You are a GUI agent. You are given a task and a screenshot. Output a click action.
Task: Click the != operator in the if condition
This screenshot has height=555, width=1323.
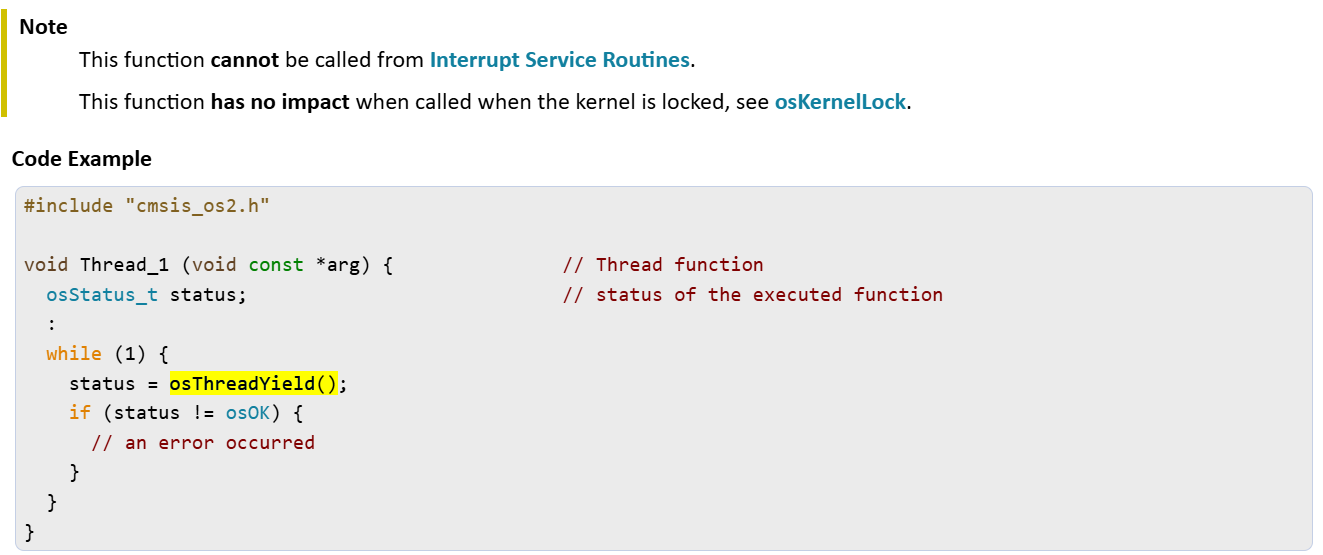pos(198,412)
